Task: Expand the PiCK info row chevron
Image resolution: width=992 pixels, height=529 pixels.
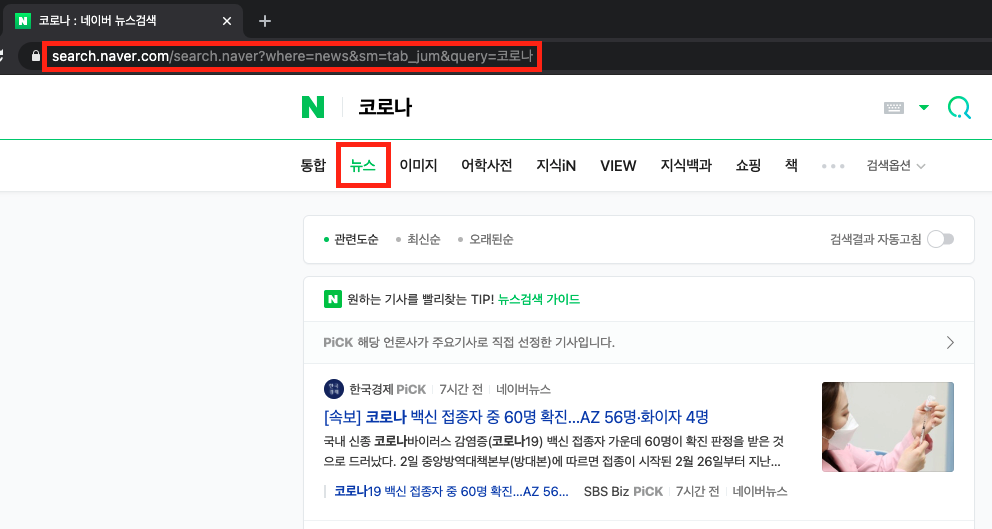Action: pos(950,342)
